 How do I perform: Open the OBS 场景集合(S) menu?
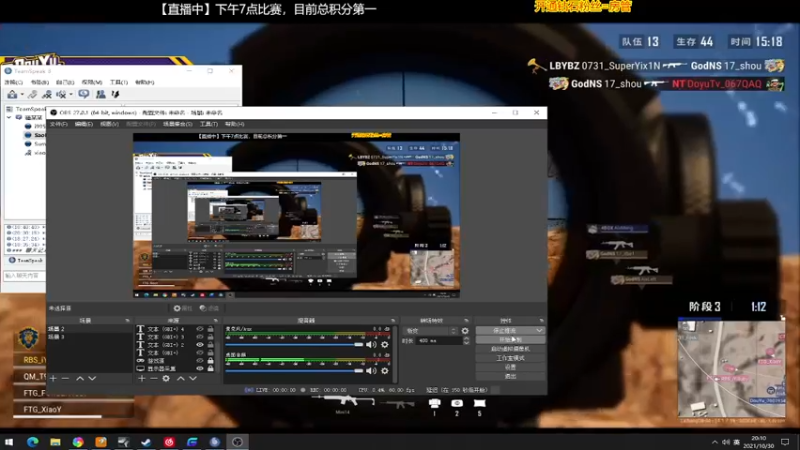tap(178, 124)
